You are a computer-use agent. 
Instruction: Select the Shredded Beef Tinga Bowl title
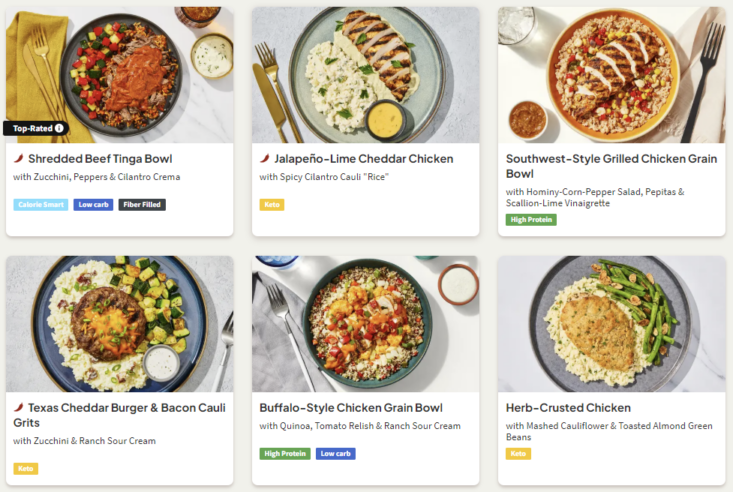tap(100, 159)
